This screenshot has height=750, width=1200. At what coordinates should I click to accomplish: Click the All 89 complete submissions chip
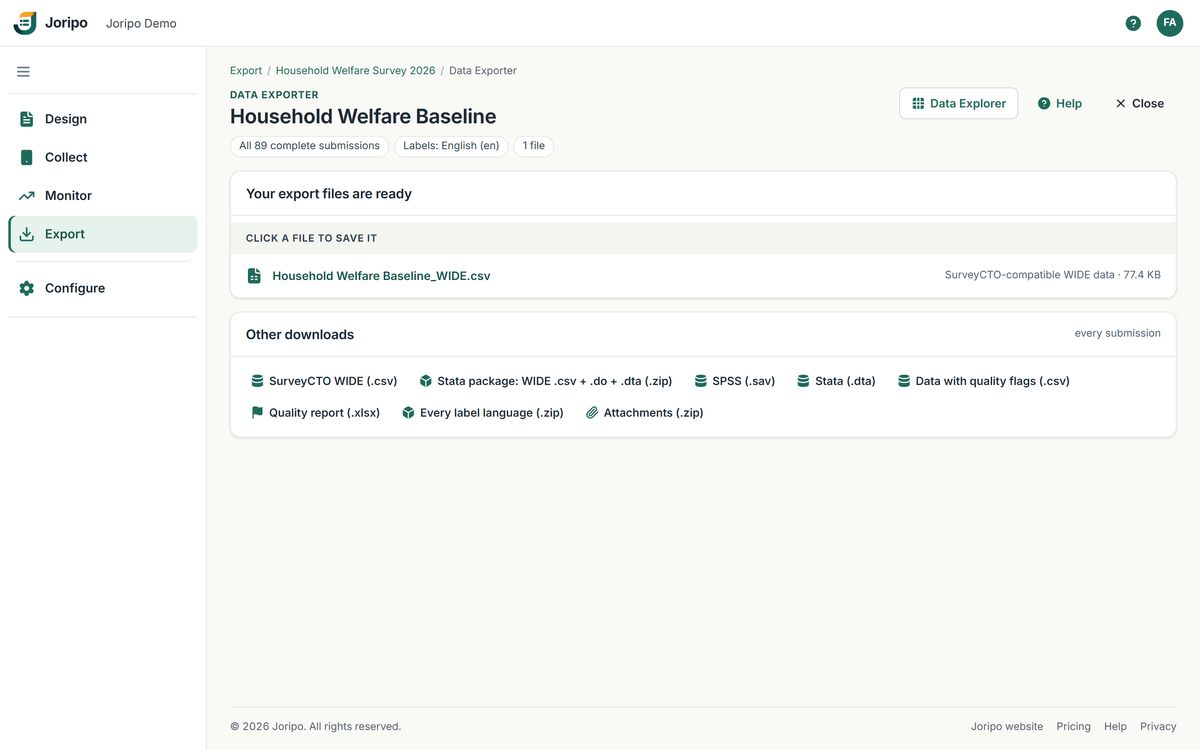tap(309, 146)
